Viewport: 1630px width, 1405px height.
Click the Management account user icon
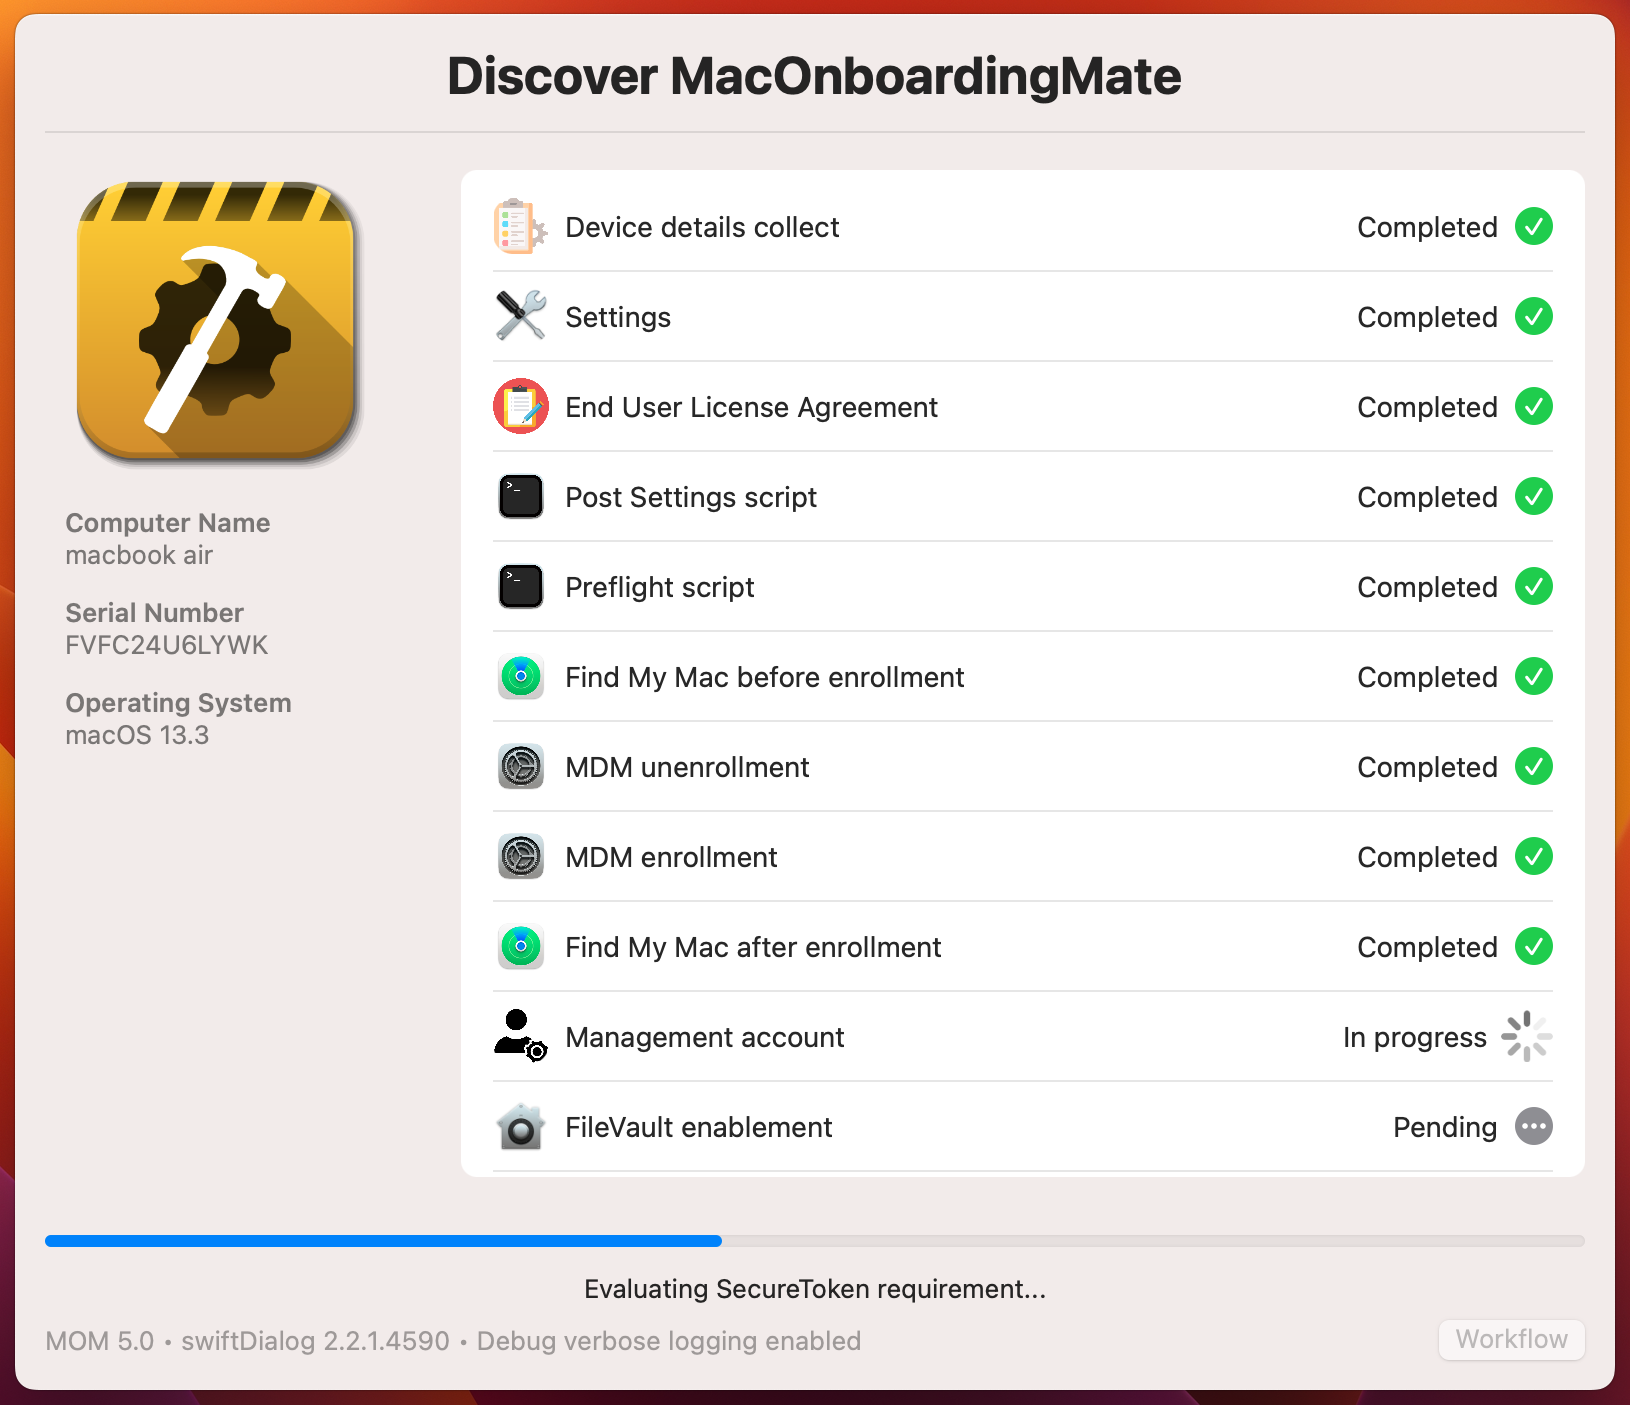[518, 1037]
